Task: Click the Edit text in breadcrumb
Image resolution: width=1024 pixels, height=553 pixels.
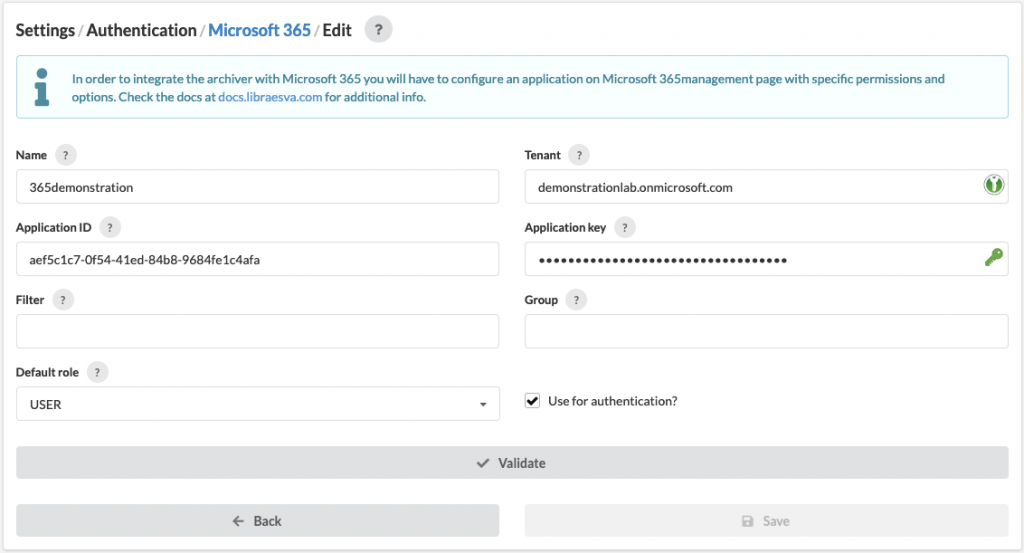Action: pyautogui.click(x=337, y=30)
